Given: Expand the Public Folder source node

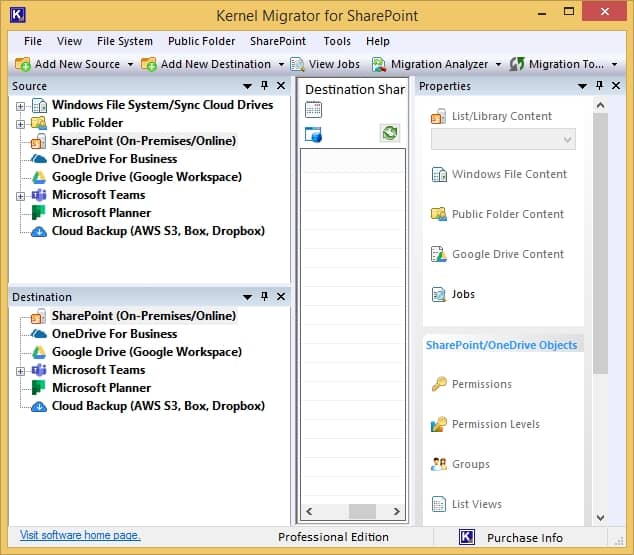Looking at the screenshot, I should [20, 124].
